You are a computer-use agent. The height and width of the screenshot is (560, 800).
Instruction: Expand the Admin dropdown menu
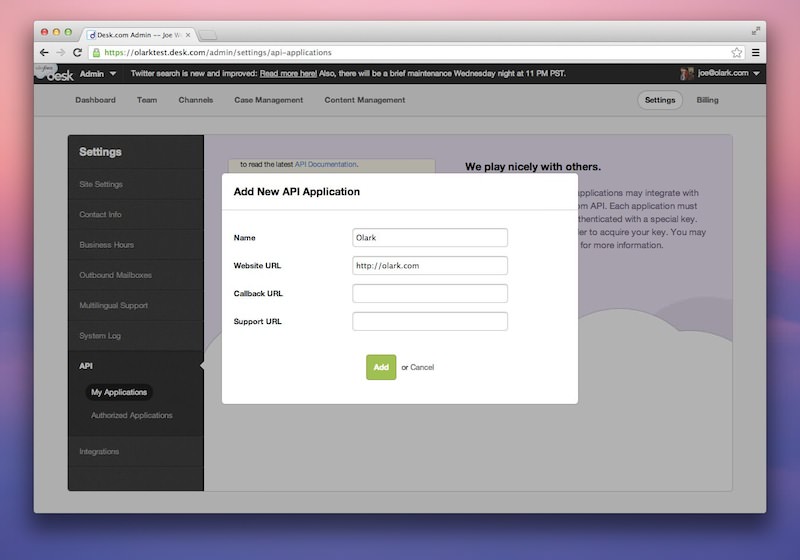[98, 74]
